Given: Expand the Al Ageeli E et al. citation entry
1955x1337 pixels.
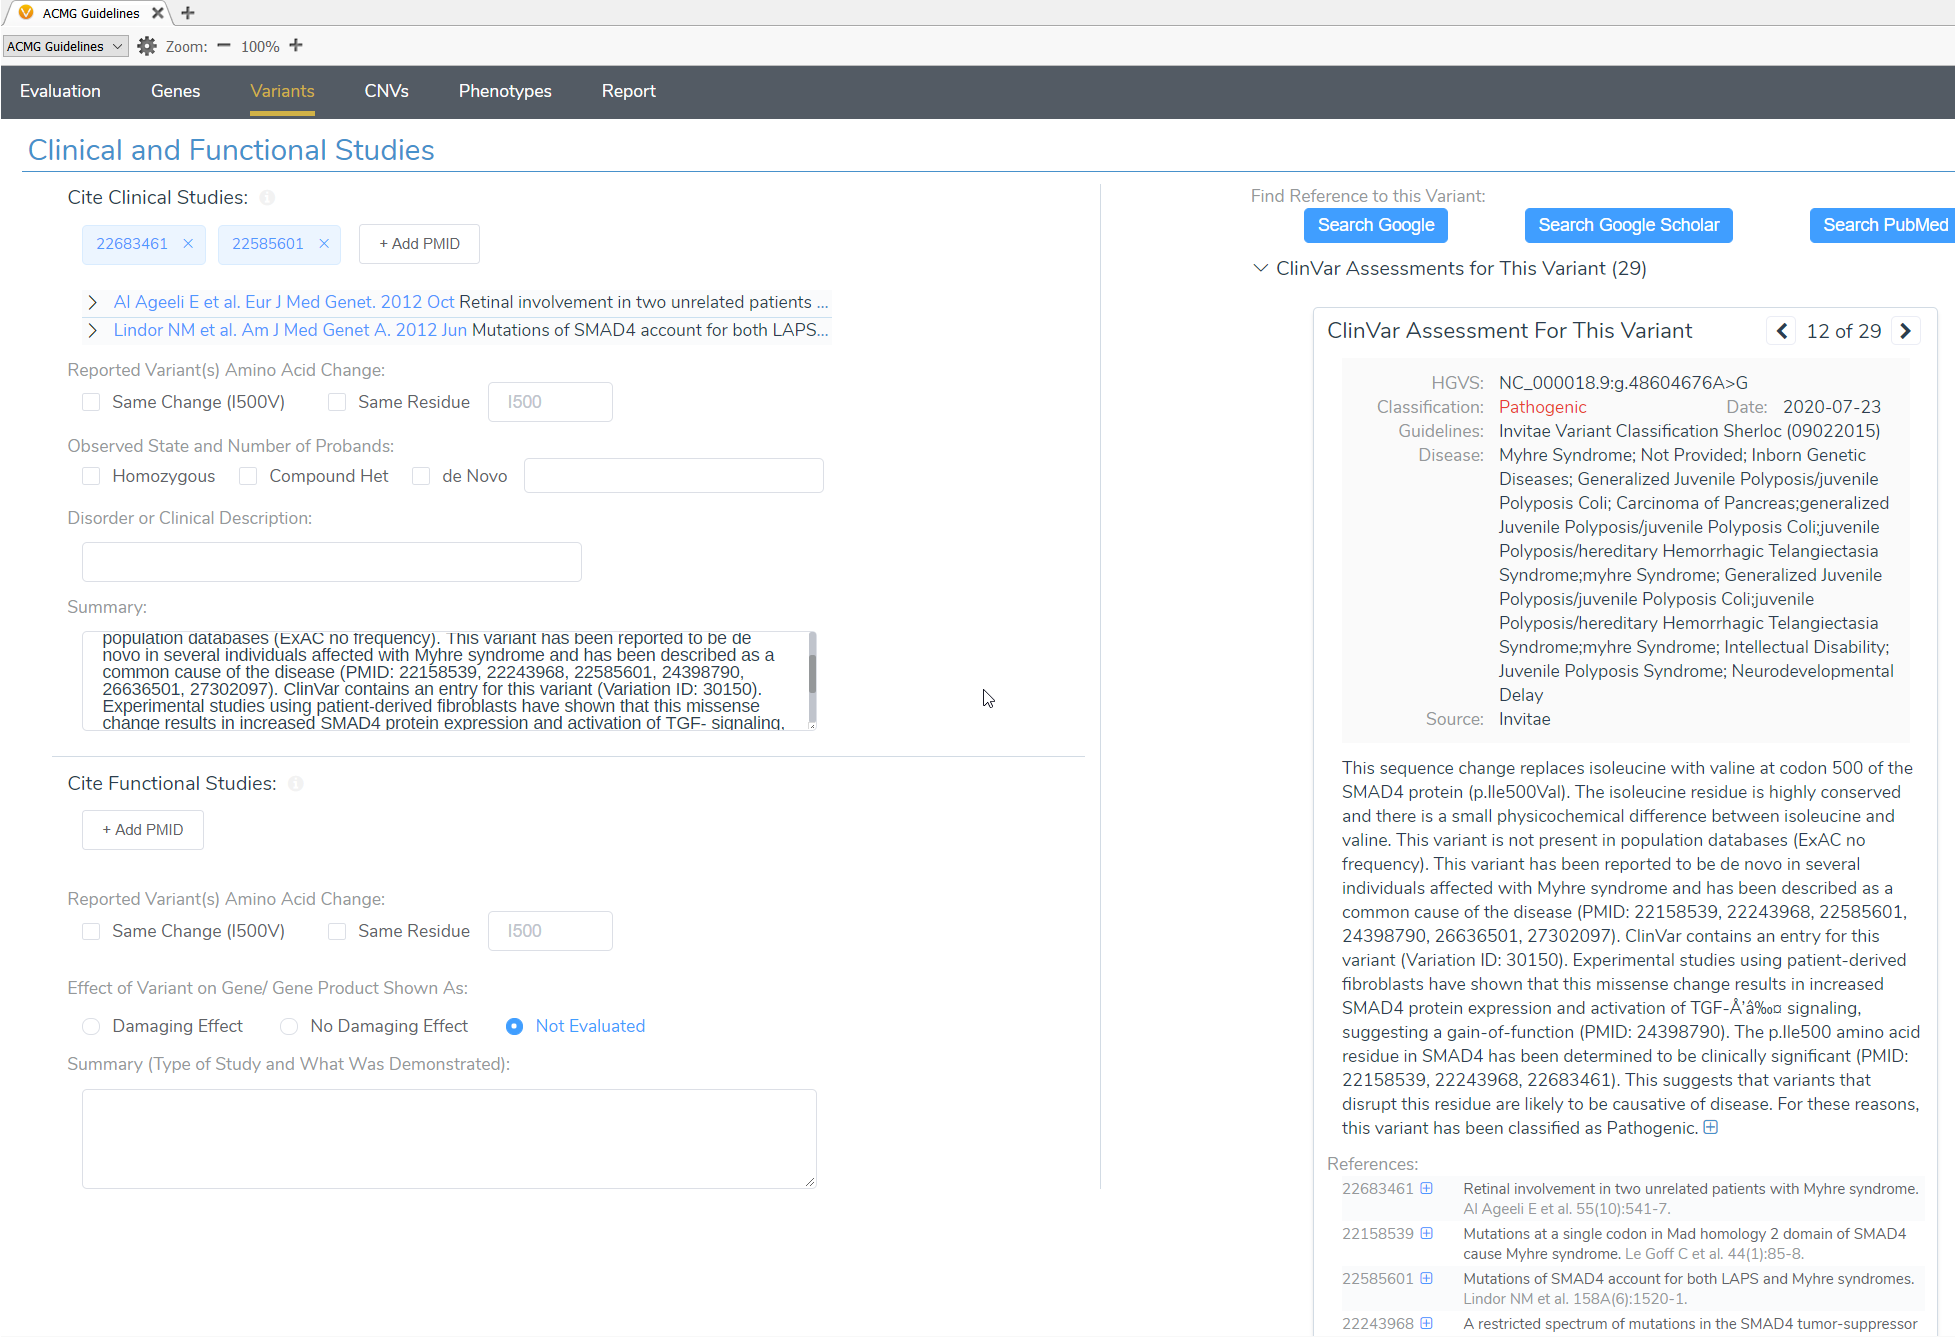Looking at the screenshot, I should [92, 302].
